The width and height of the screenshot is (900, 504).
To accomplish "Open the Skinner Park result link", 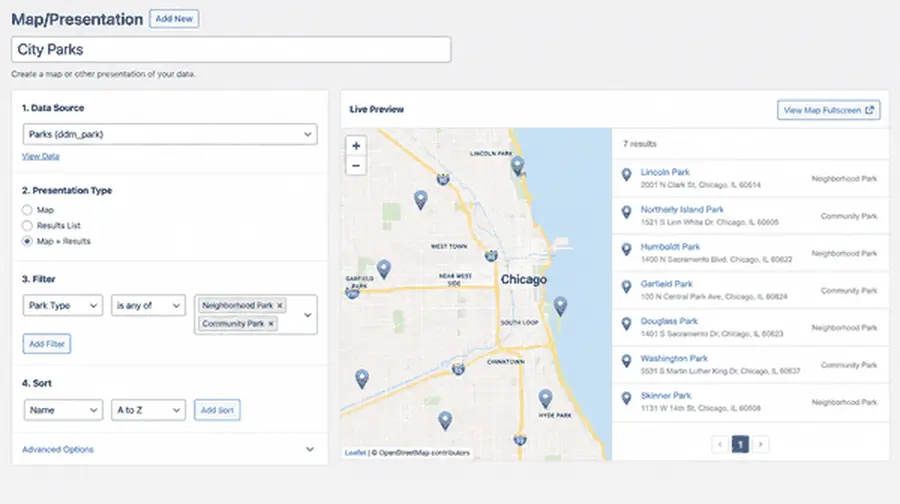I will coord(666,396).
